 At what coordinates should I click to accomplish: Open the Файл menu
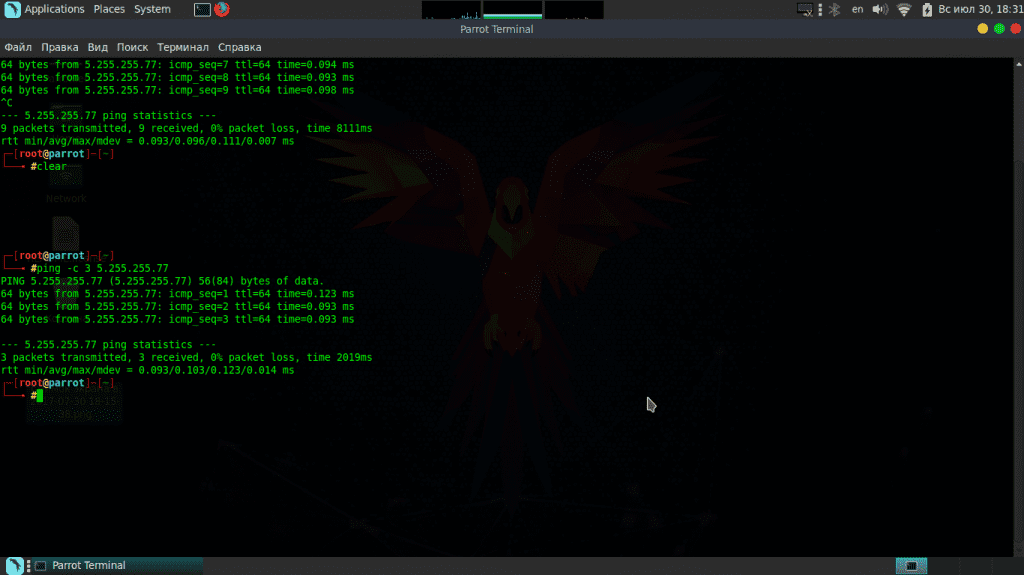tap(17, 47)
